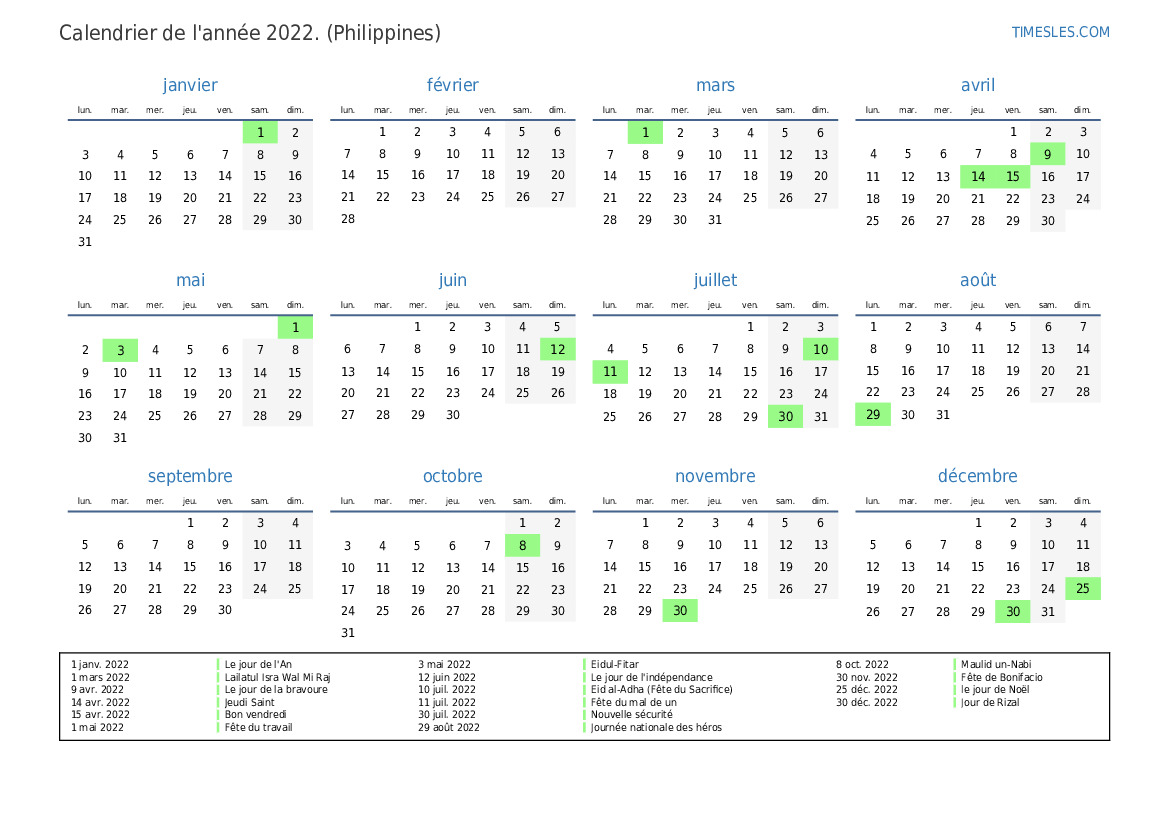
Task: Select highlighted day 9 in avril
Action: (x=1047, y=154)
